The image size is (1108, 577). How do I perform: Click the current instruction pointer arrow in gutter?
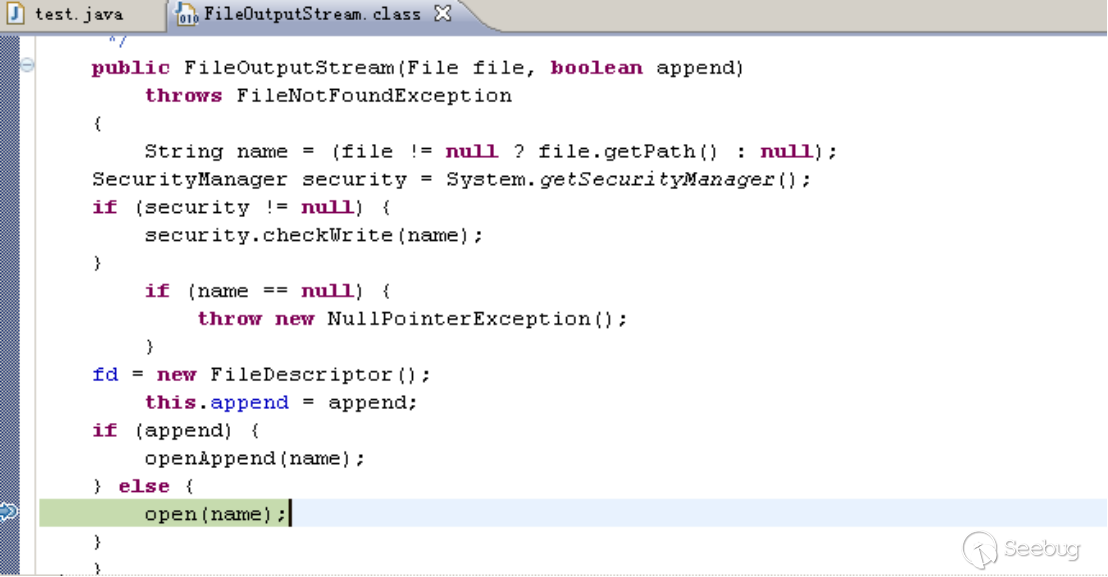(8, 511)
